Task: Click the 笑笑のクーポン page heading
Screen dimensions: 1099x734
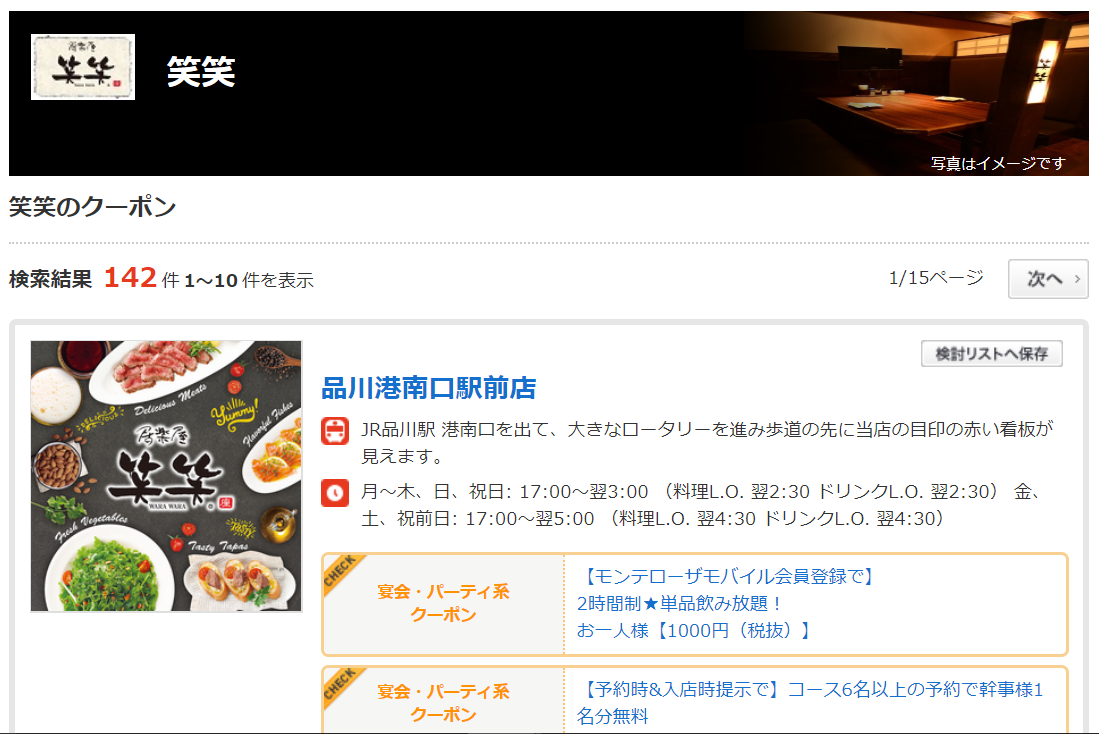Action: [92, 207]
